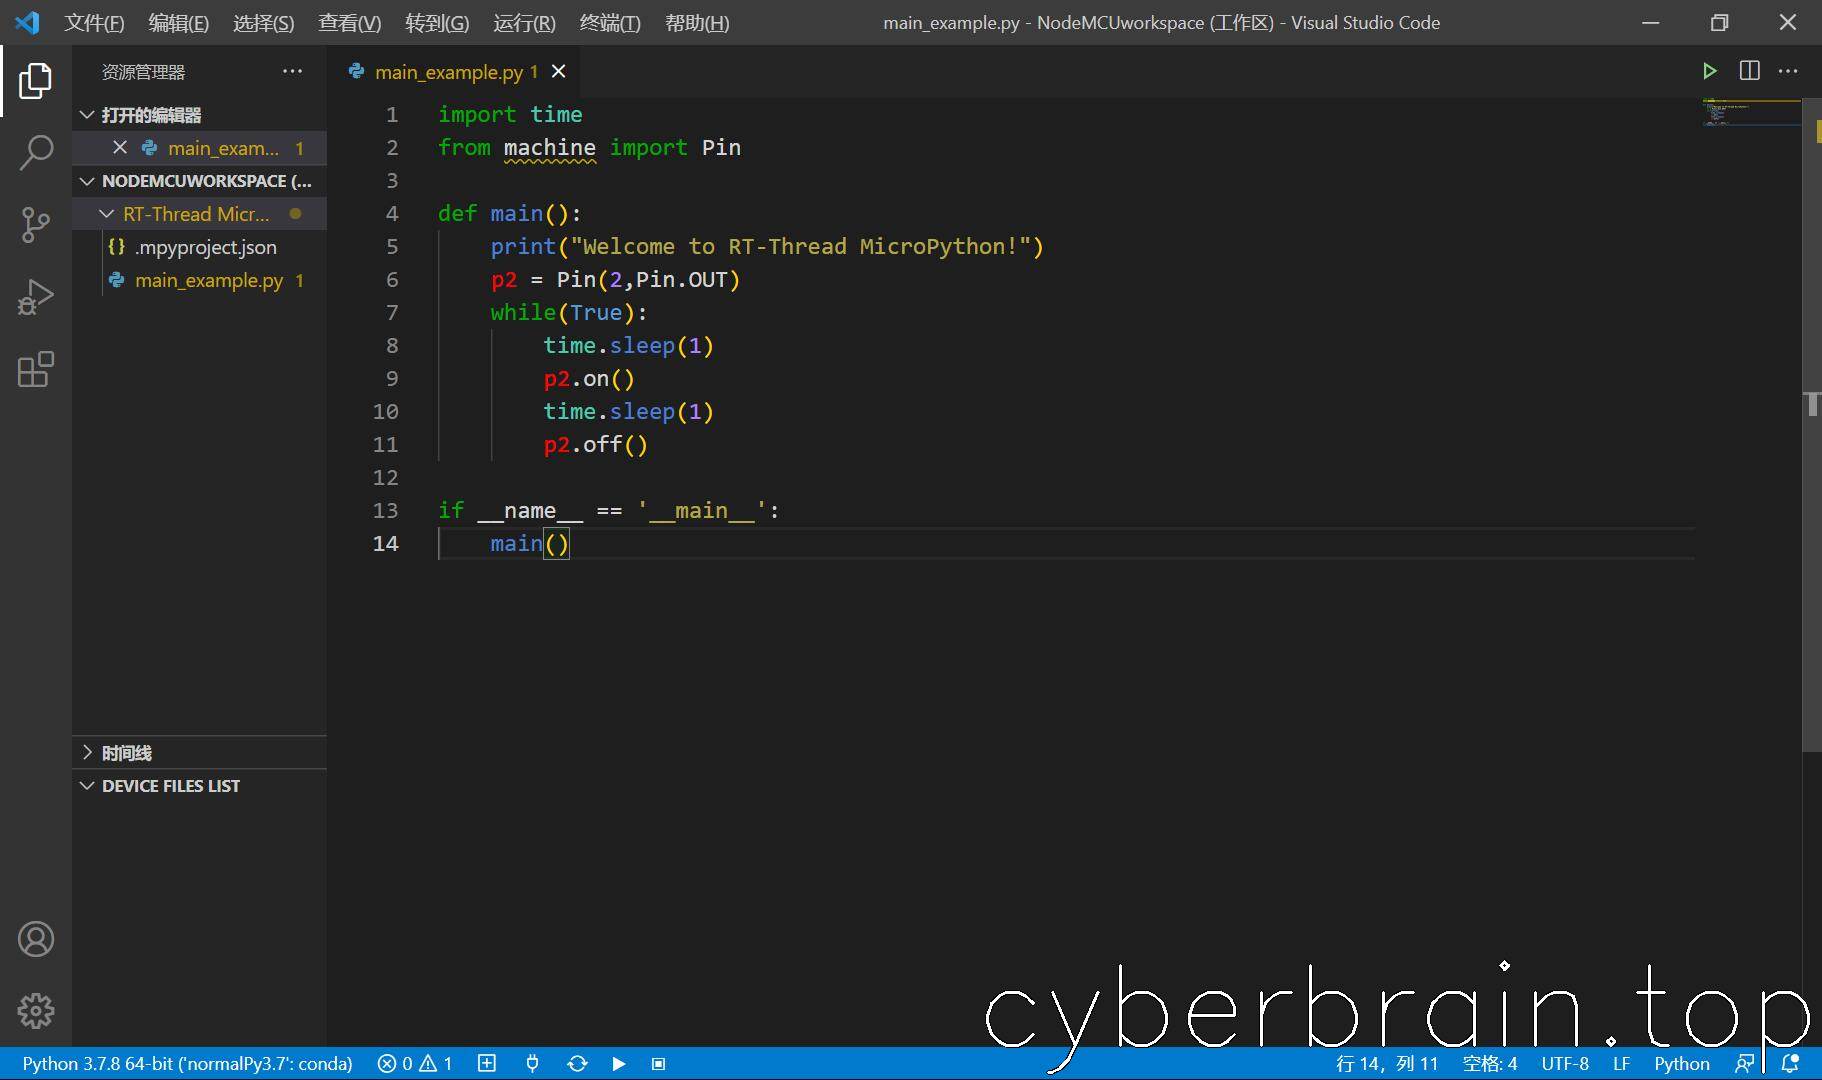1822x1080 pixels.
Task: Open the 运行(R) menu
Action: 524,23
